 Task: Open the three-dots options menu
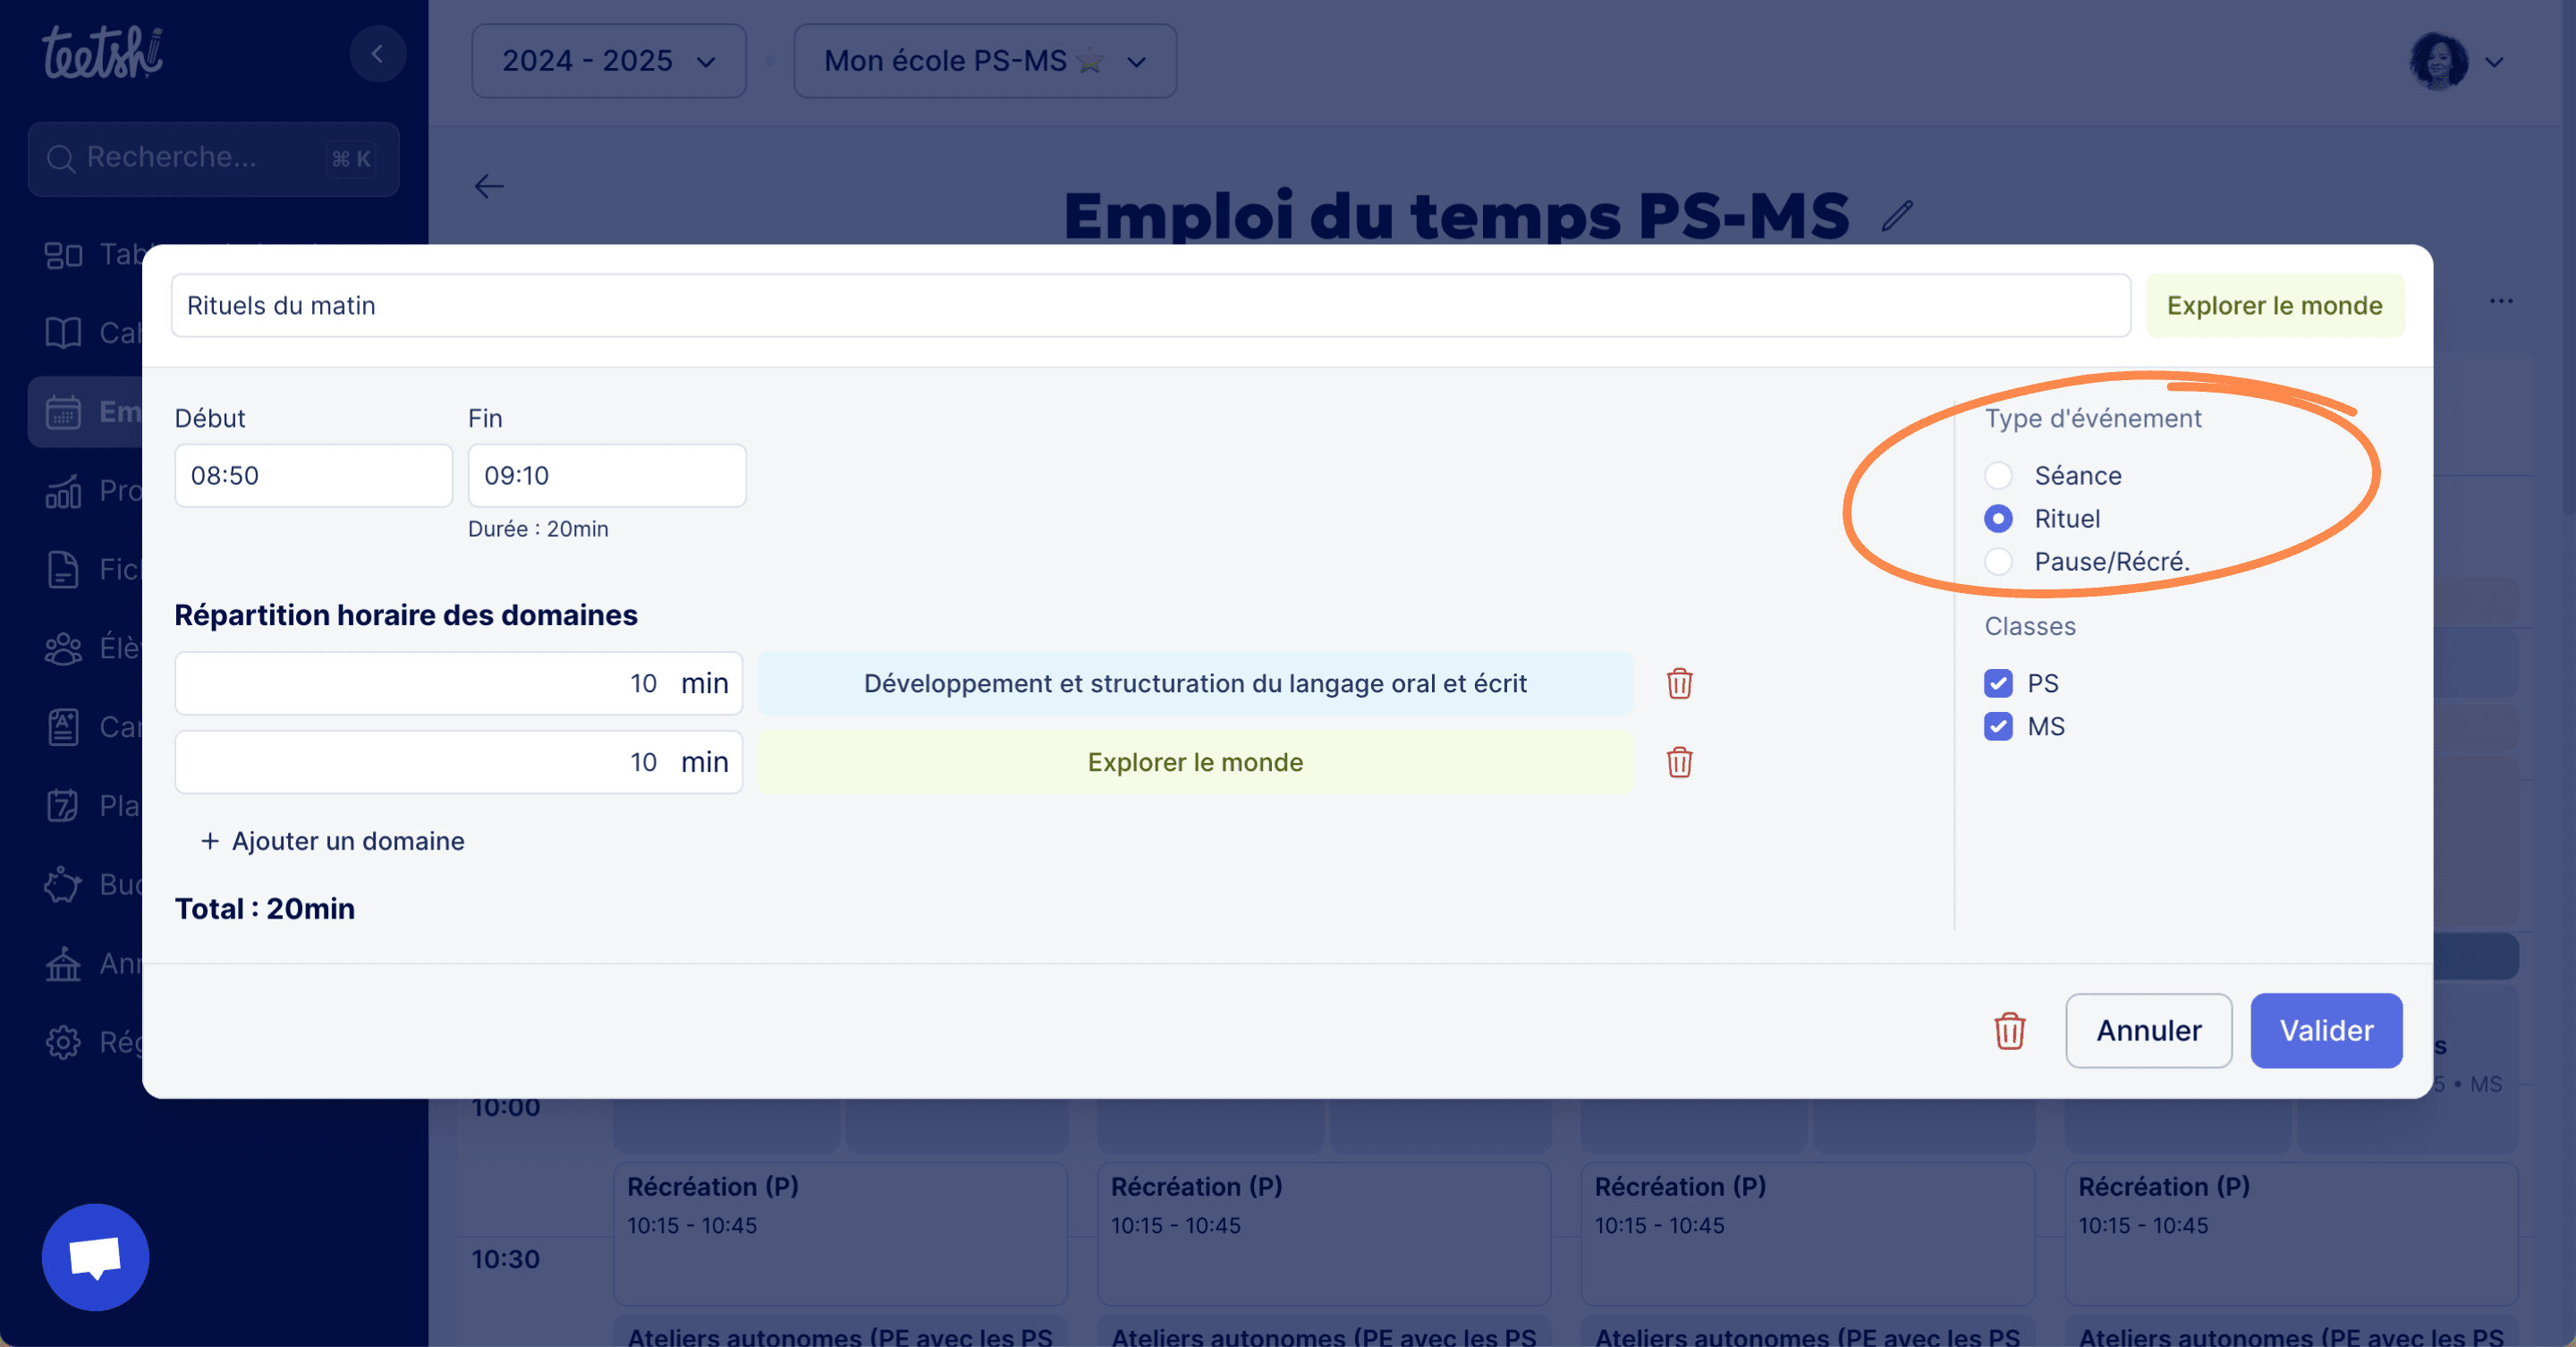click(2501, 301)
